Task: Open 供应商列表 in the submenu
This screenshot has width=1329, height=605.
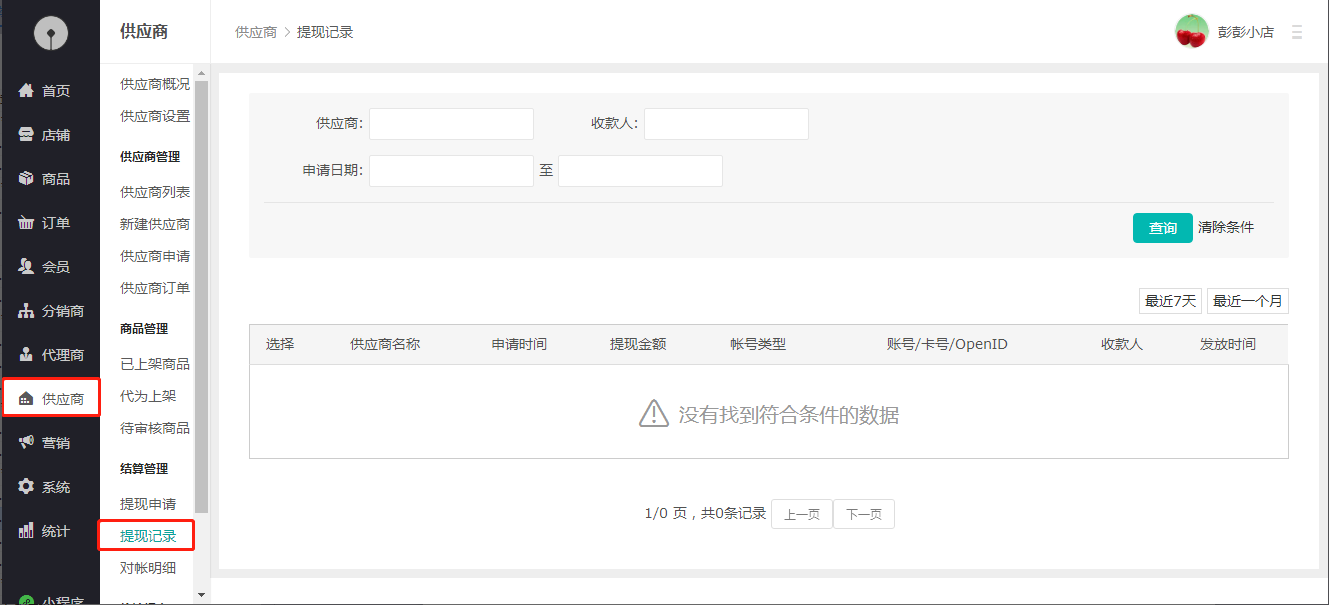Action: pos(155,192)
